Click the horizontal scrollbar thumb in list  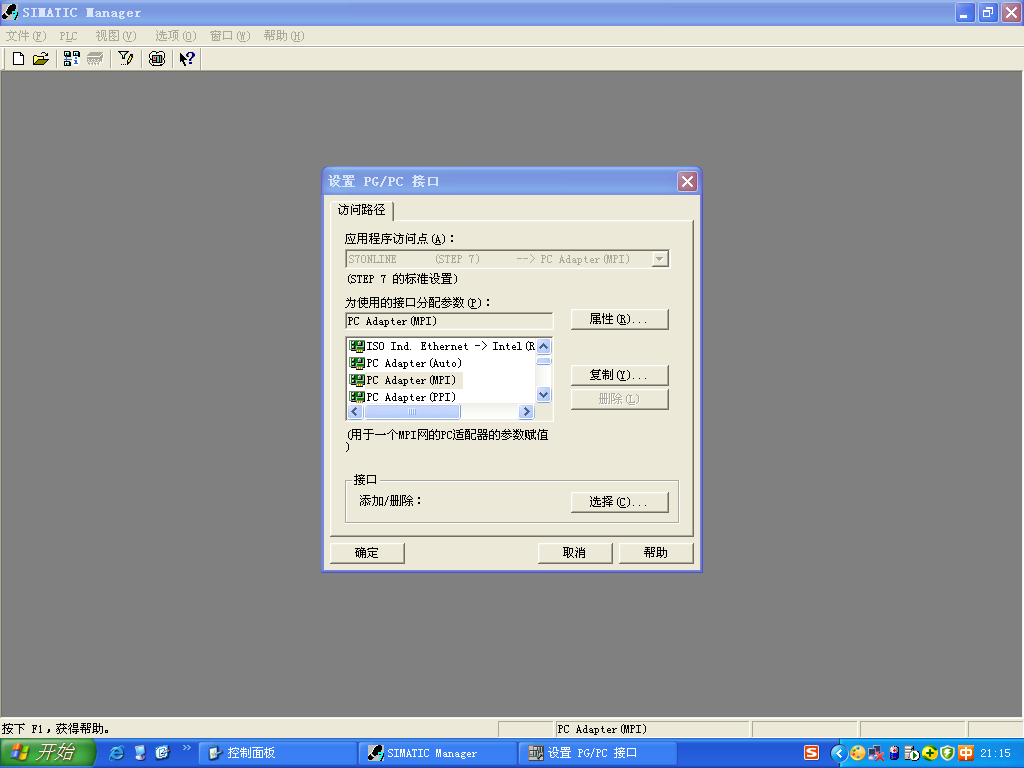pos(411,412)
